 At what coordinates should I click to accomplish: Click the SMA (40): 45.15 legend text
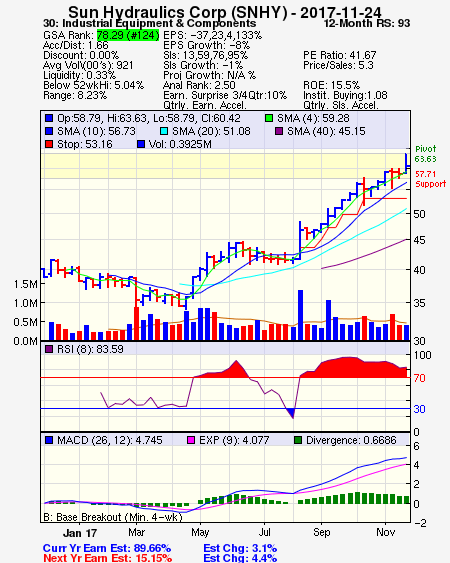(326, 131)
